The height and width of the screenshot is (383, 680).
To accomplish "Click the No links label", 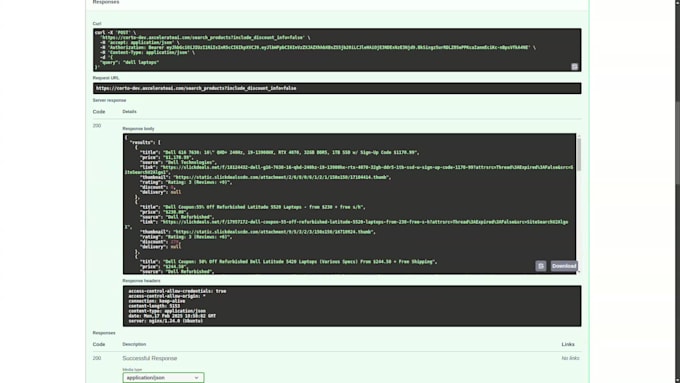I will coord(570,358).
